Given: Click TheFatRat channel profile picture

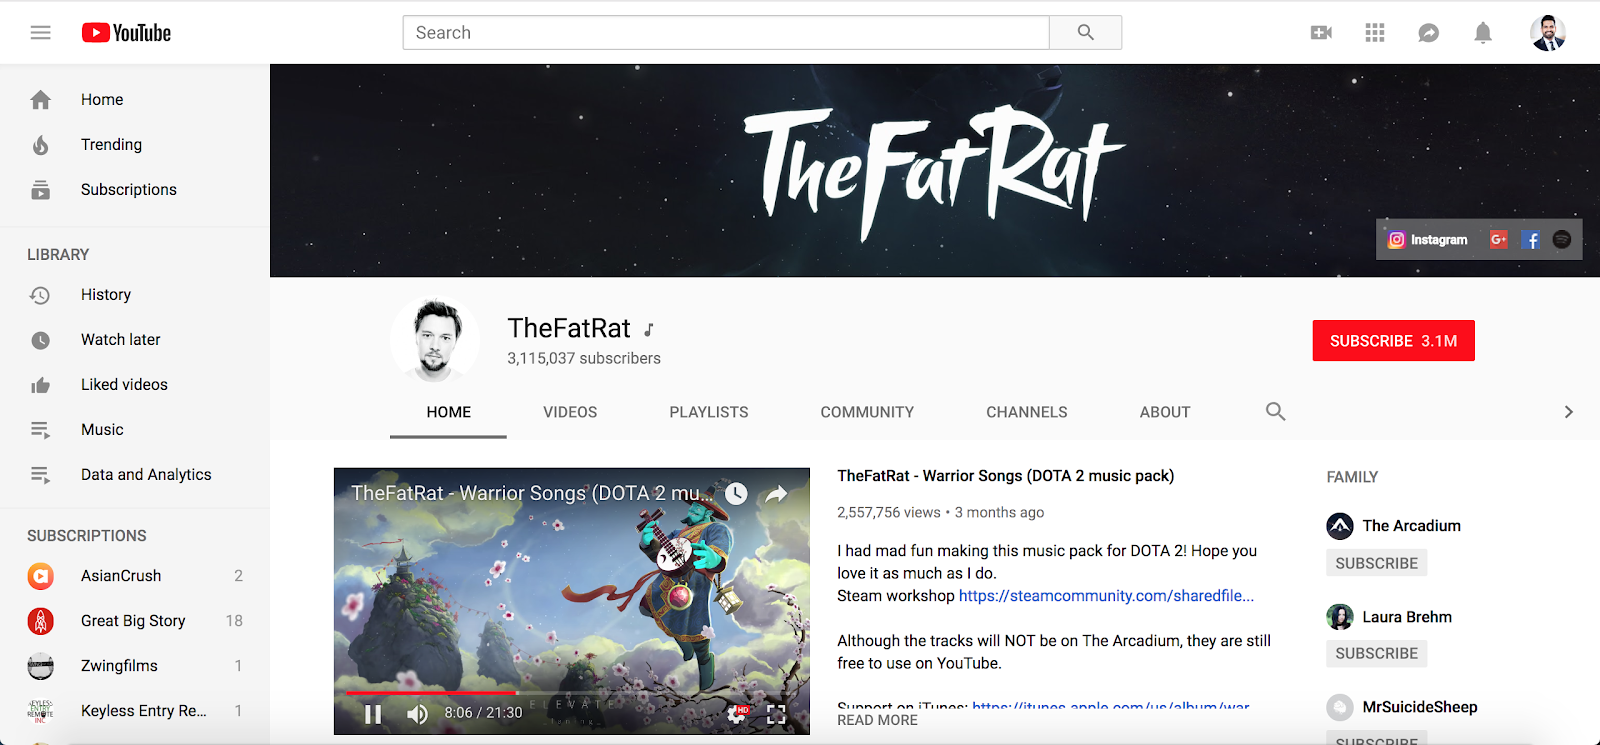Looking at the screenshot, I should click(435, 340).
